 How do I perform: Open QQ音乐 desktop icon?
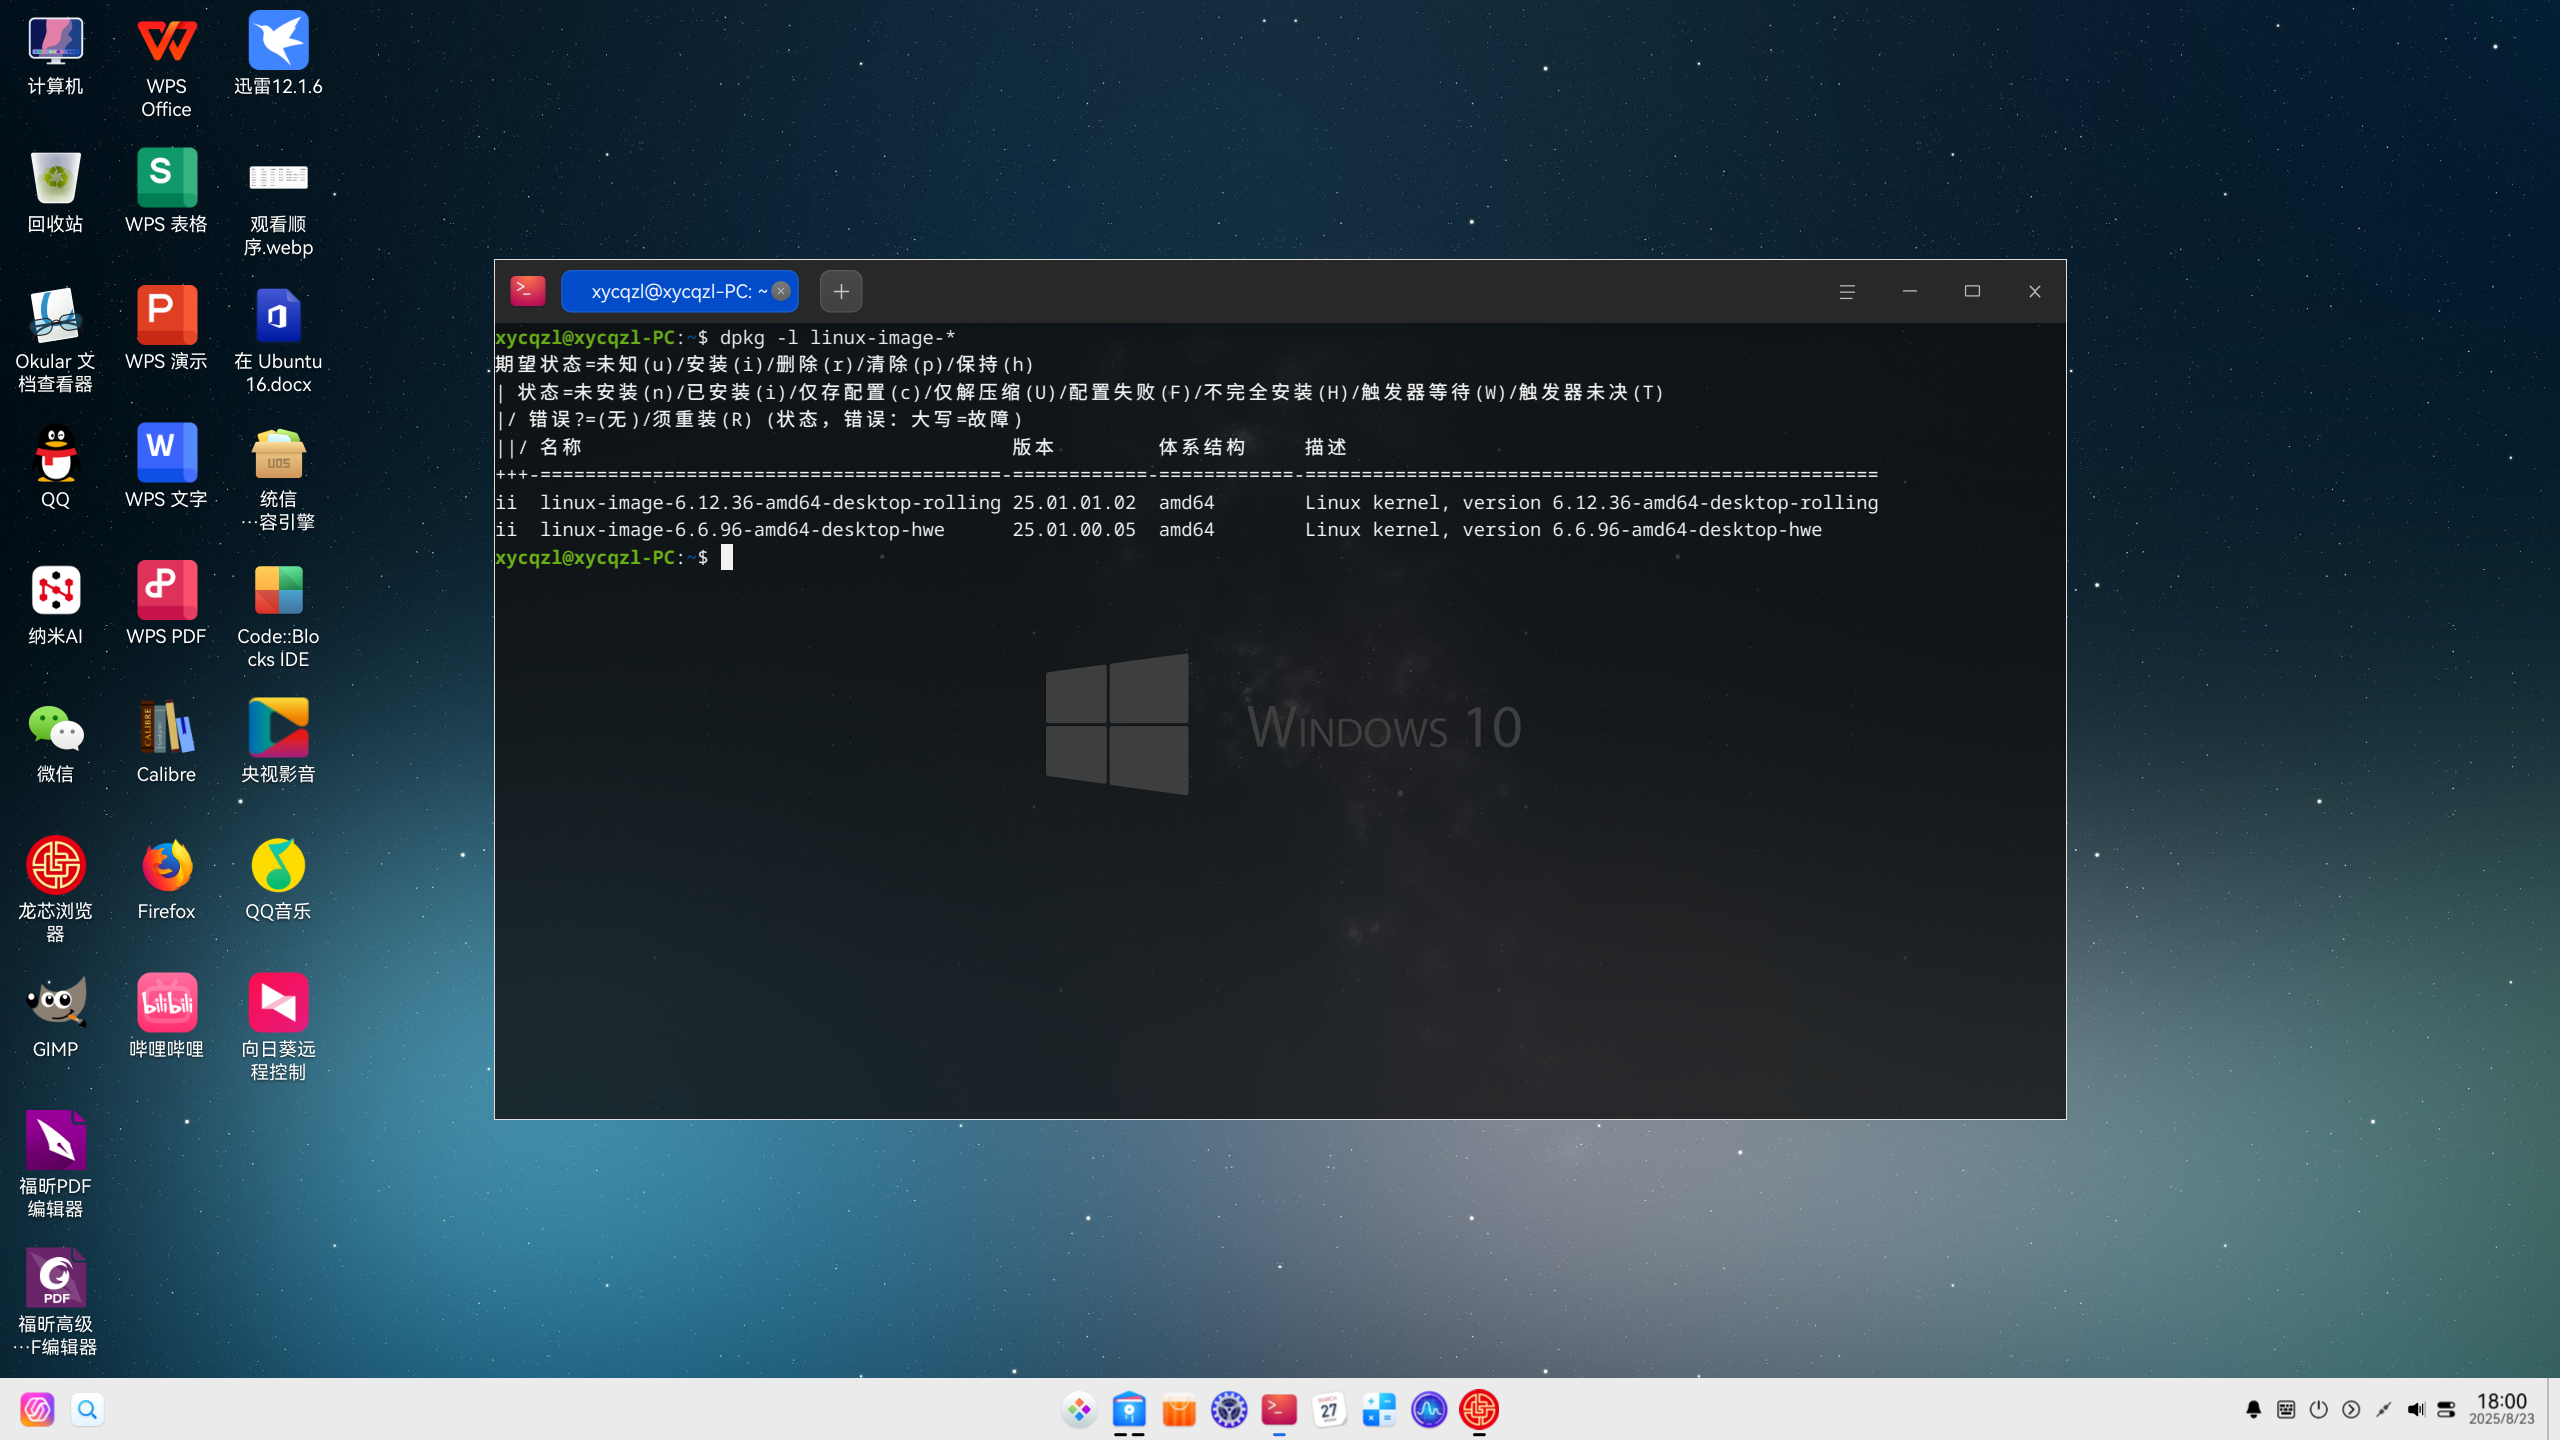pyautogui.click(x=278, y=880)
